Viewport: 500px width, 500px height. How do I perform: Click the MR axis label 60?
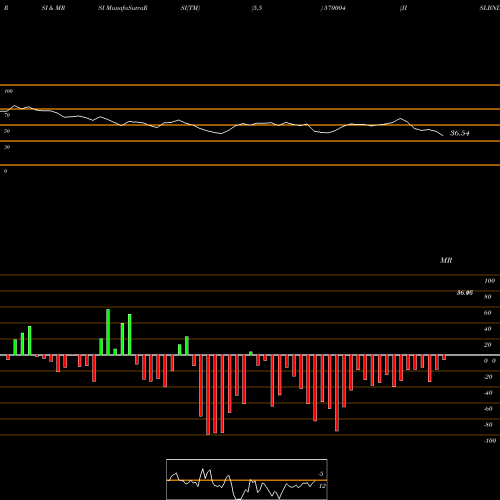click(488, 313)
